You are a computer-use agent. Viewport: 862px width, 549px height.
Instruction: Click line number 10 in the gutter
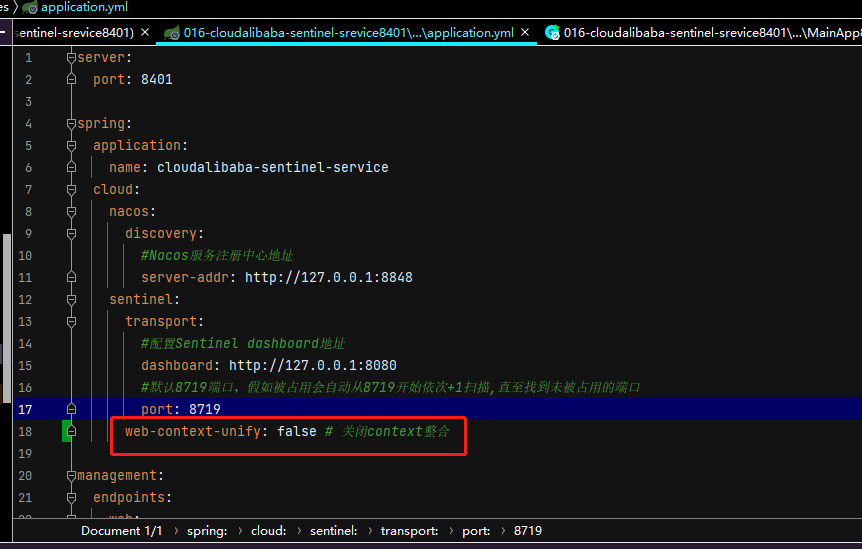point(25,256)
